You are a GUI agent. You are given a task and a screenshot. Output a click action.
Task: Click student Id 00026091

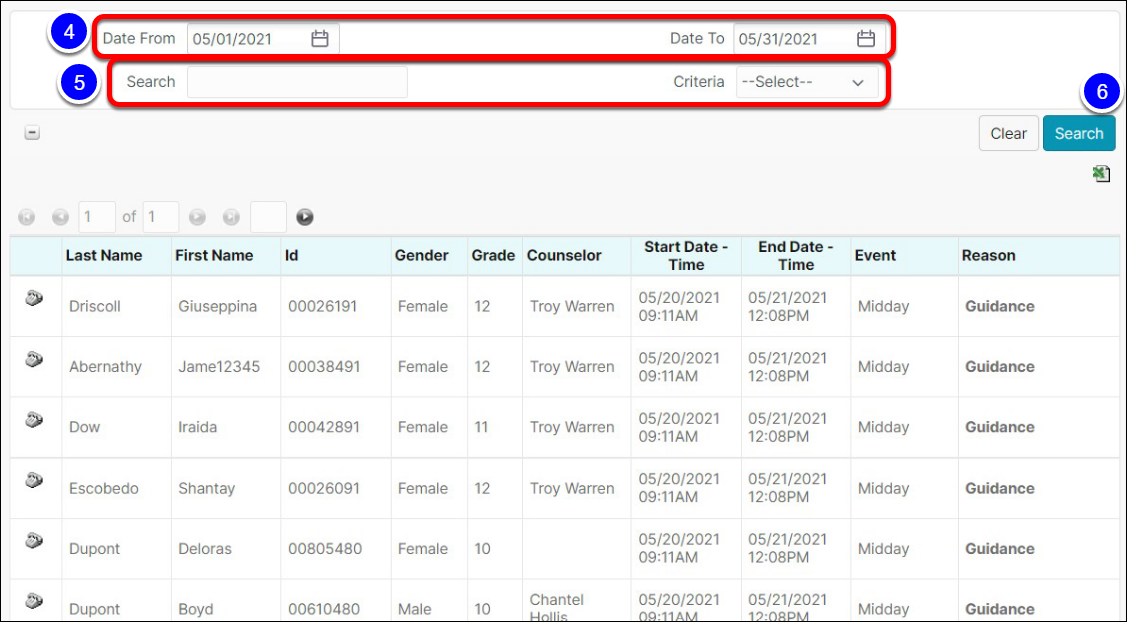(x=322, y=488)
